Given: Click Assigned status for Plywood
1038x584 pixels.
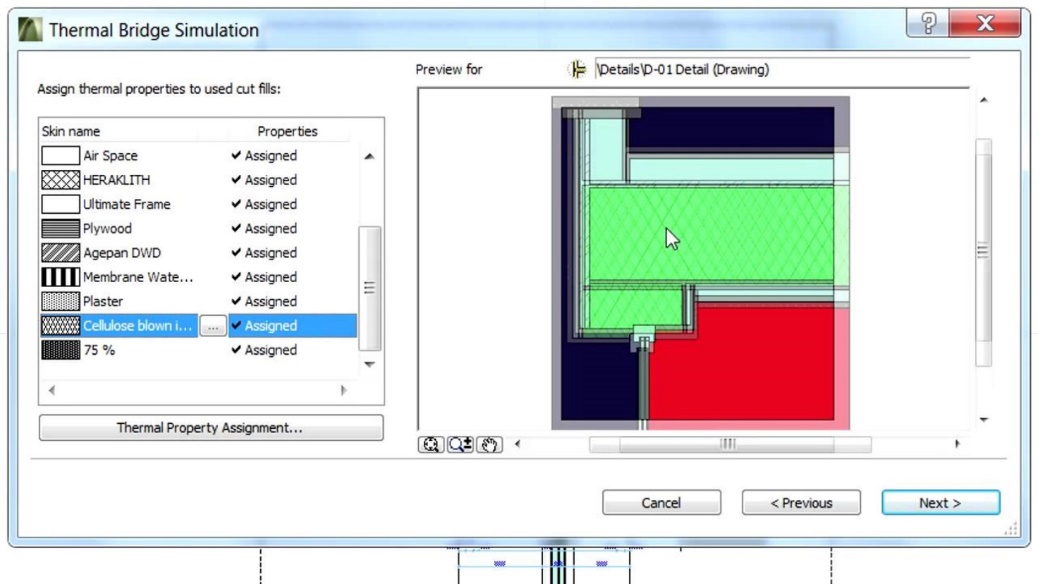Looking at the screenshot, I should (264, 228).
